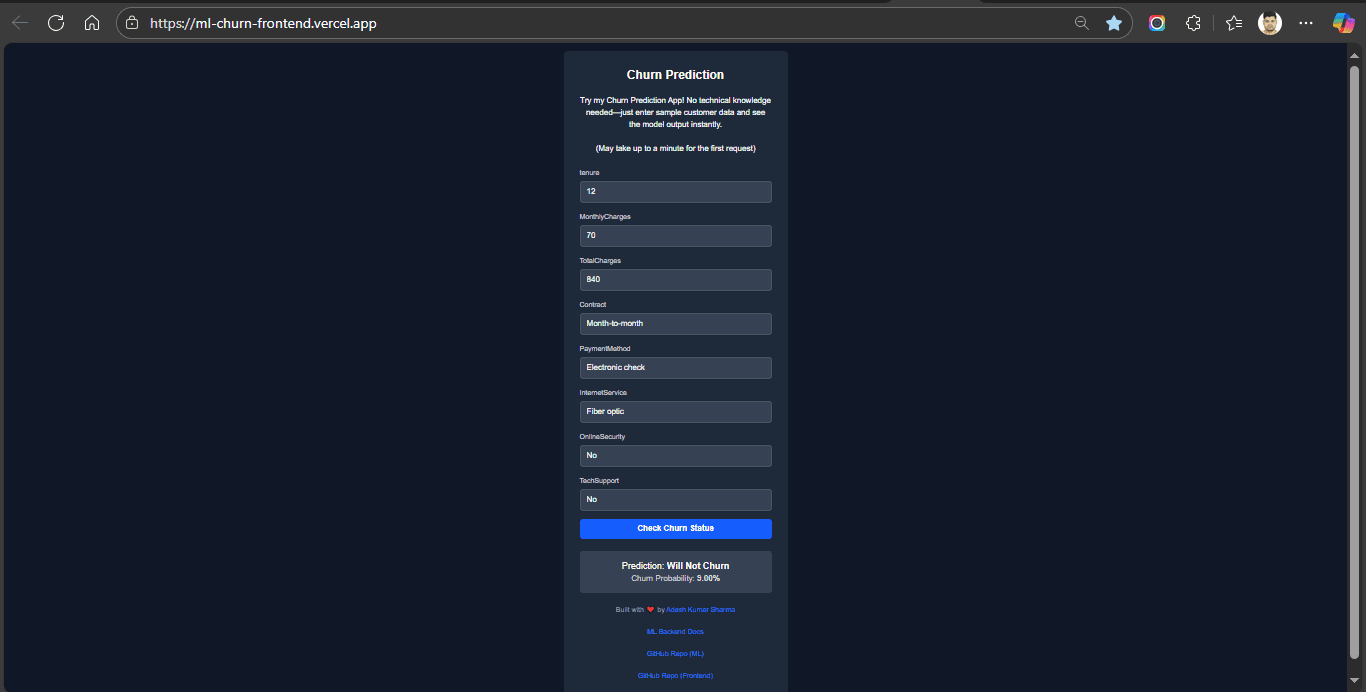Open the Favorites list icon

[1234, 23]
